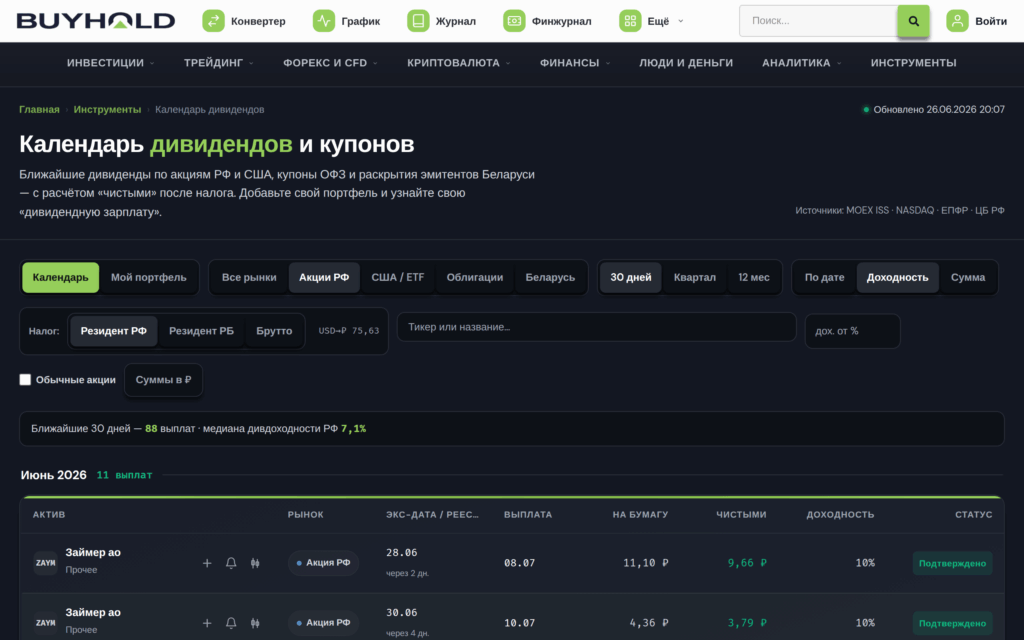The image size is (1024, 640).
Task: Click the green search magnifier button
Action: click(913, 21)
